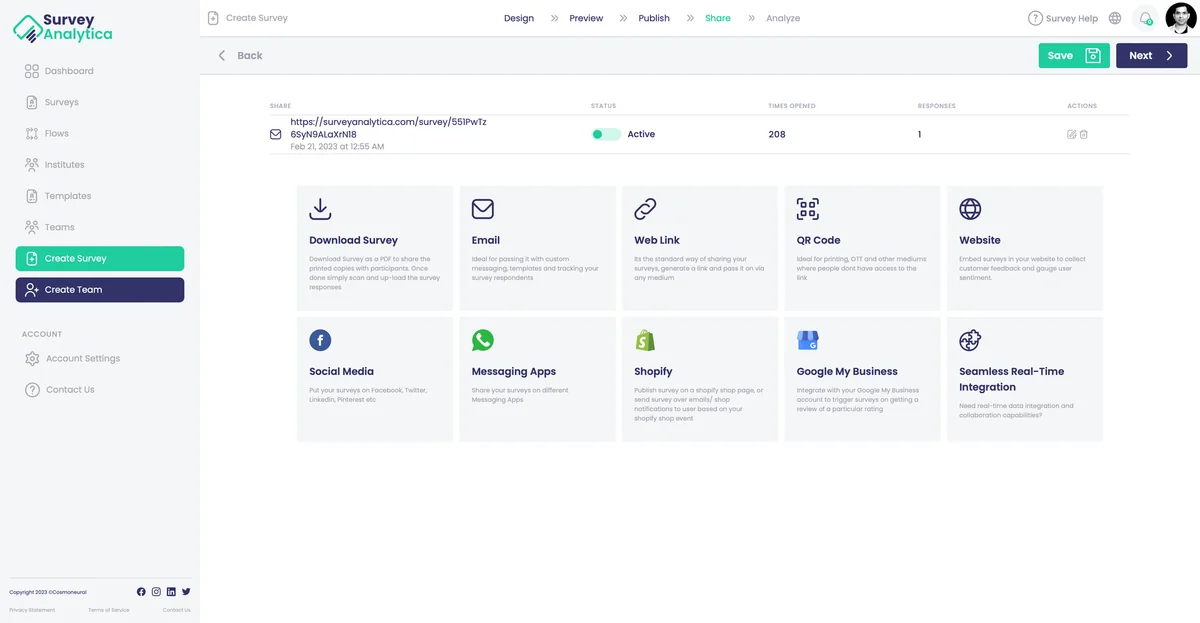The height and width of the screenshot is (623, 1200).
Task: Click the green Save button
Action: point(1073,56)
